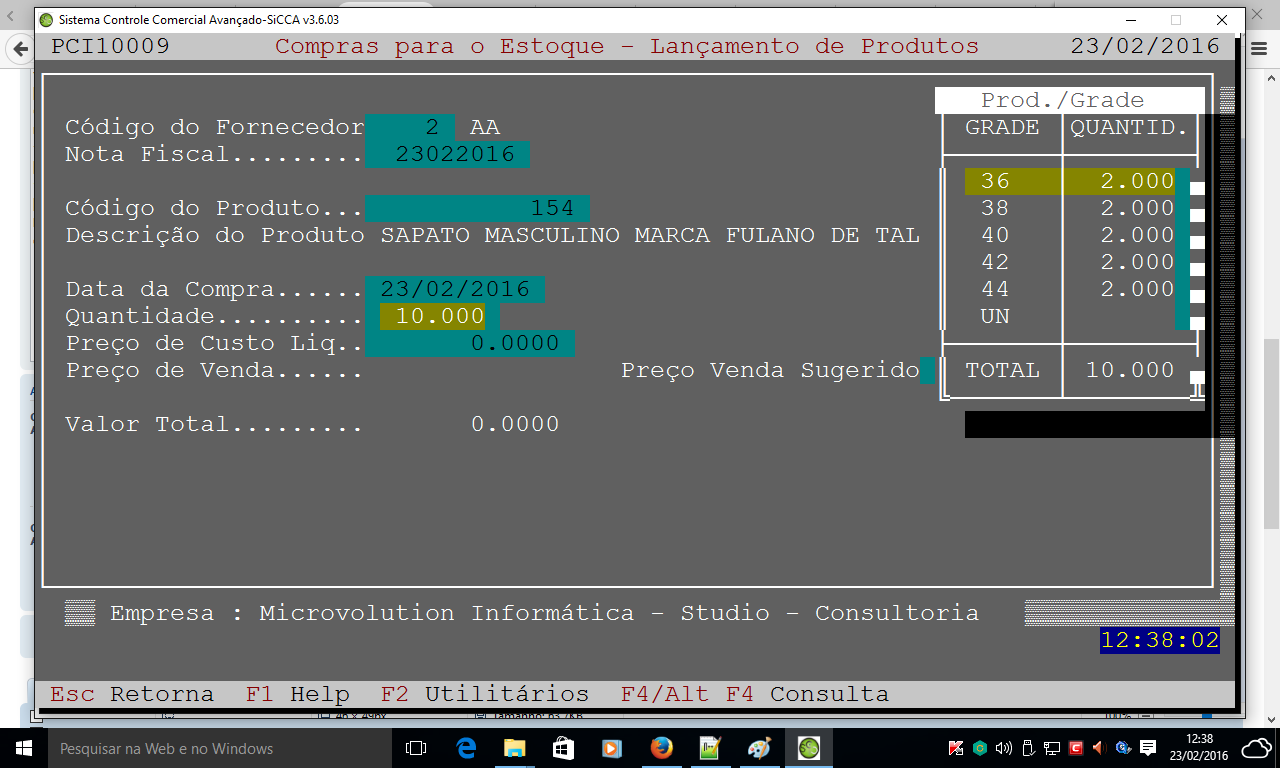Viewport: 1280px width, 768px height.
Task: Click the header date 23/02/2016 in SiCCA
Action: point(1145,46)
